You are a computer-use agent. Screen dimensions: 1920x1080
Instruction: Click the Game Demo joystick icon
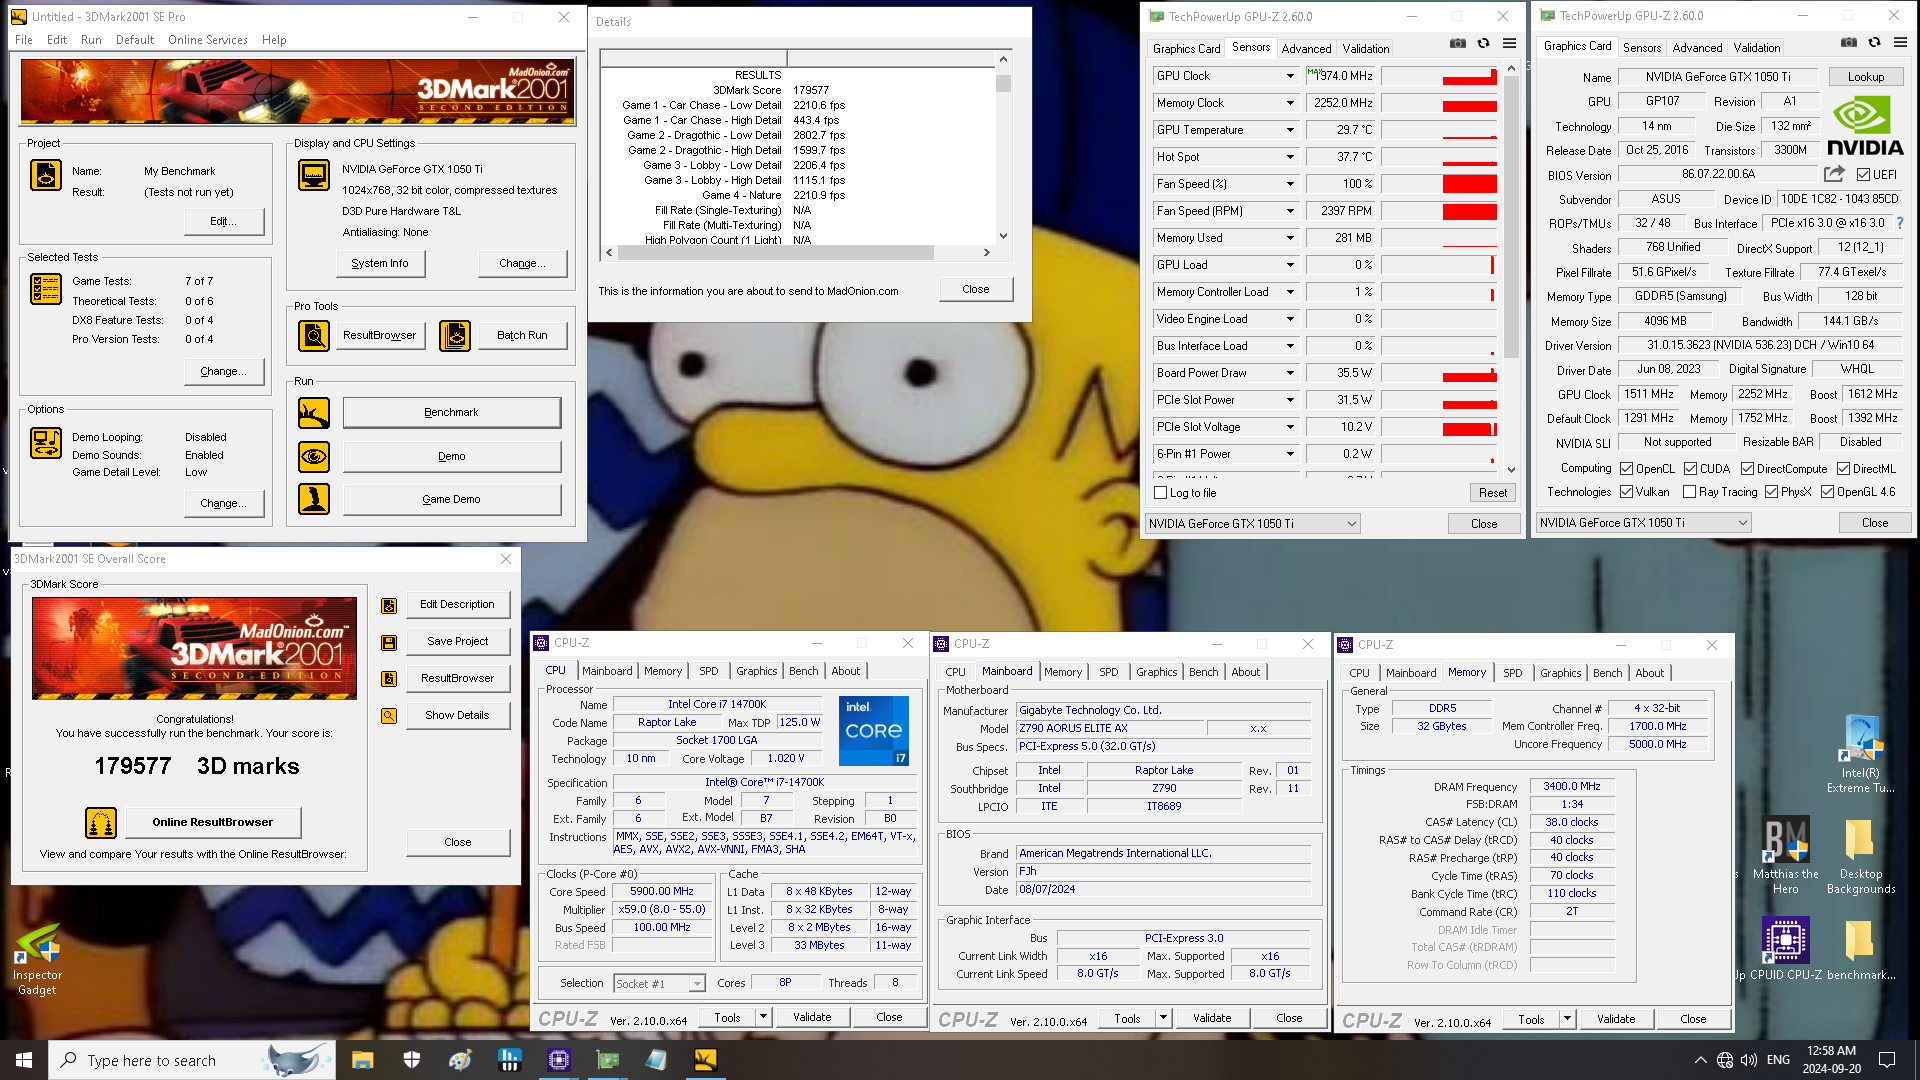tap(314, 498)
